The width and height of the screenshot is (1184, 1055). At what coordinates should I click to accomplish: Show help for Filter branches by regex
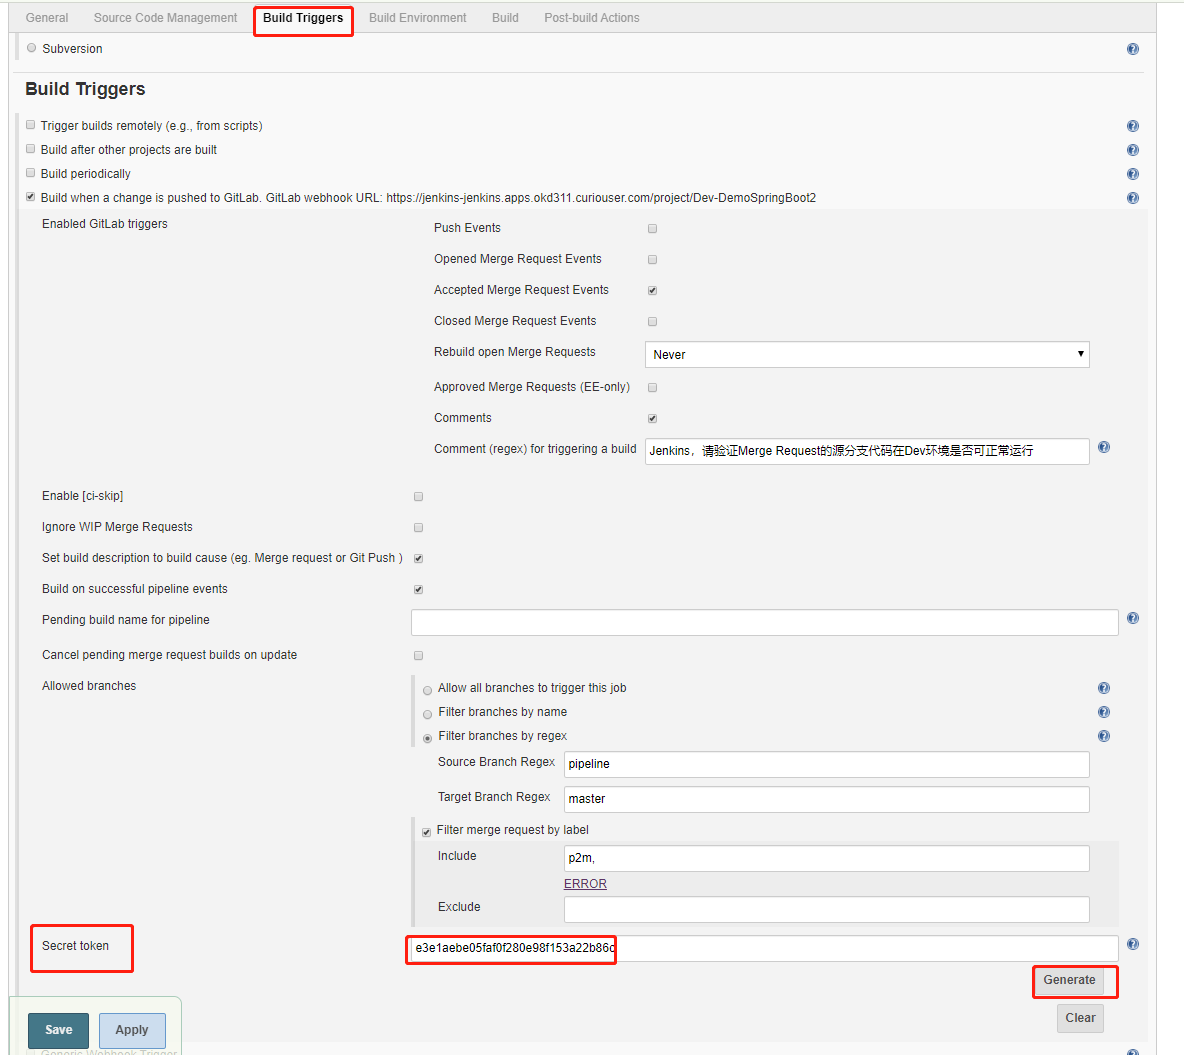coord(1104,736)
